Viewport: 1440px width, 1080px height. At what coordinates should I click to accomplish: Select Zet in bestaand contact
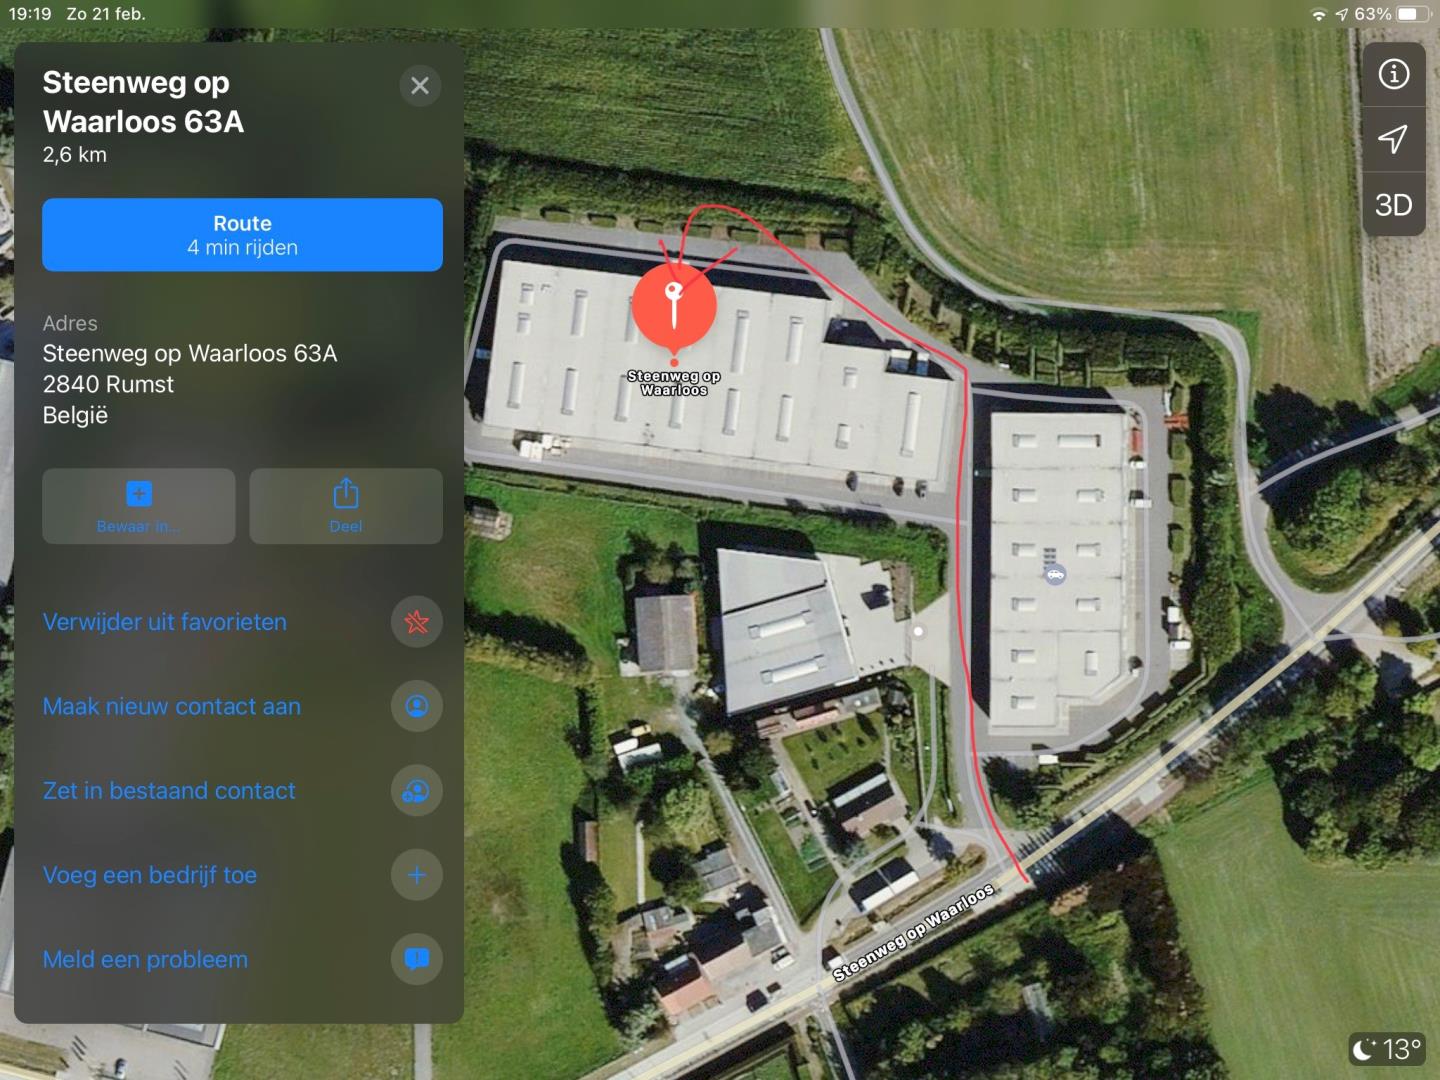tap(169, 791)
